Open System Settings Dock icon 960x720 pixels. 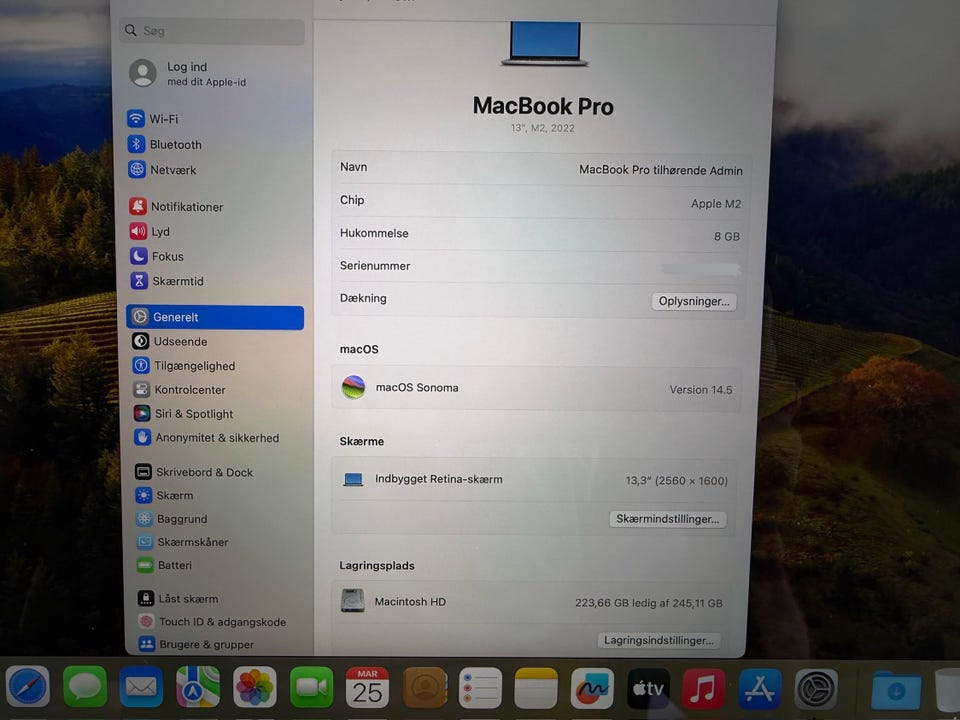(816, 689)
